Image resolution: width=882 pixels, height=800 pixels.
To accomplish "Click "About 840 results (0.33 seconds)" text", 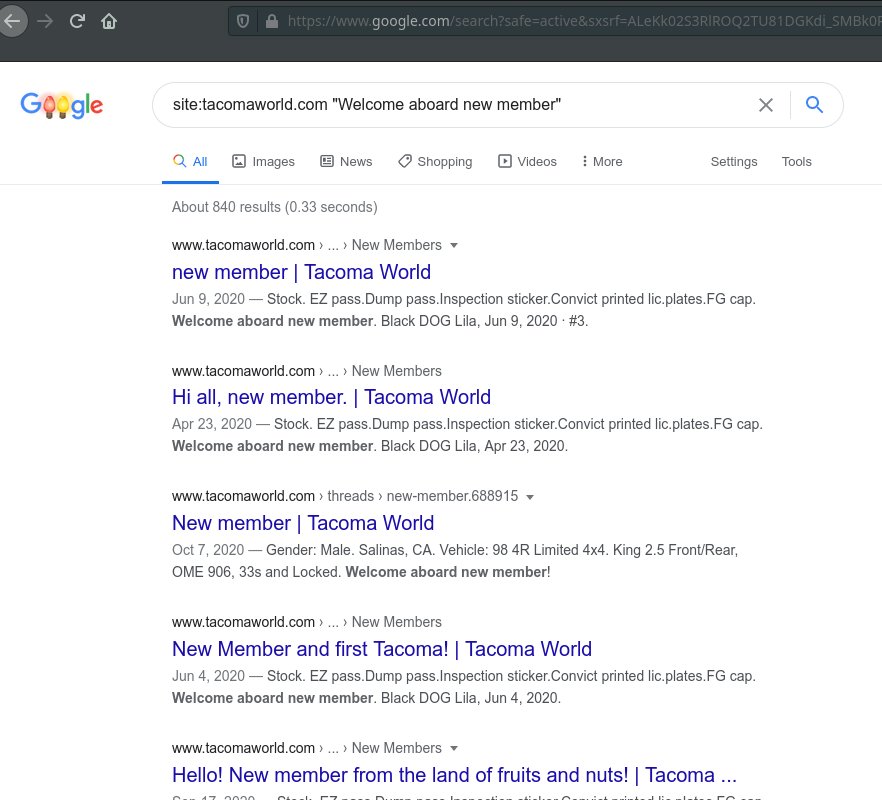I will (x=274, y=207).
